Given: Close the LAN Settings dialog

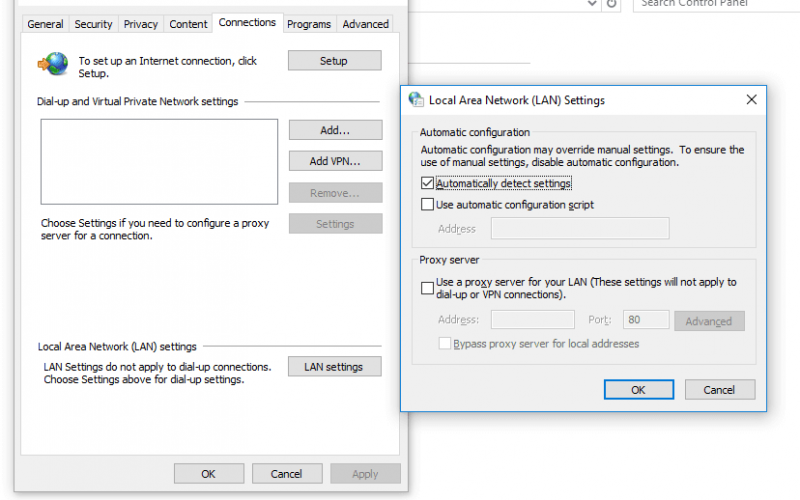Looking at the screenshot, I should [752, 99].
